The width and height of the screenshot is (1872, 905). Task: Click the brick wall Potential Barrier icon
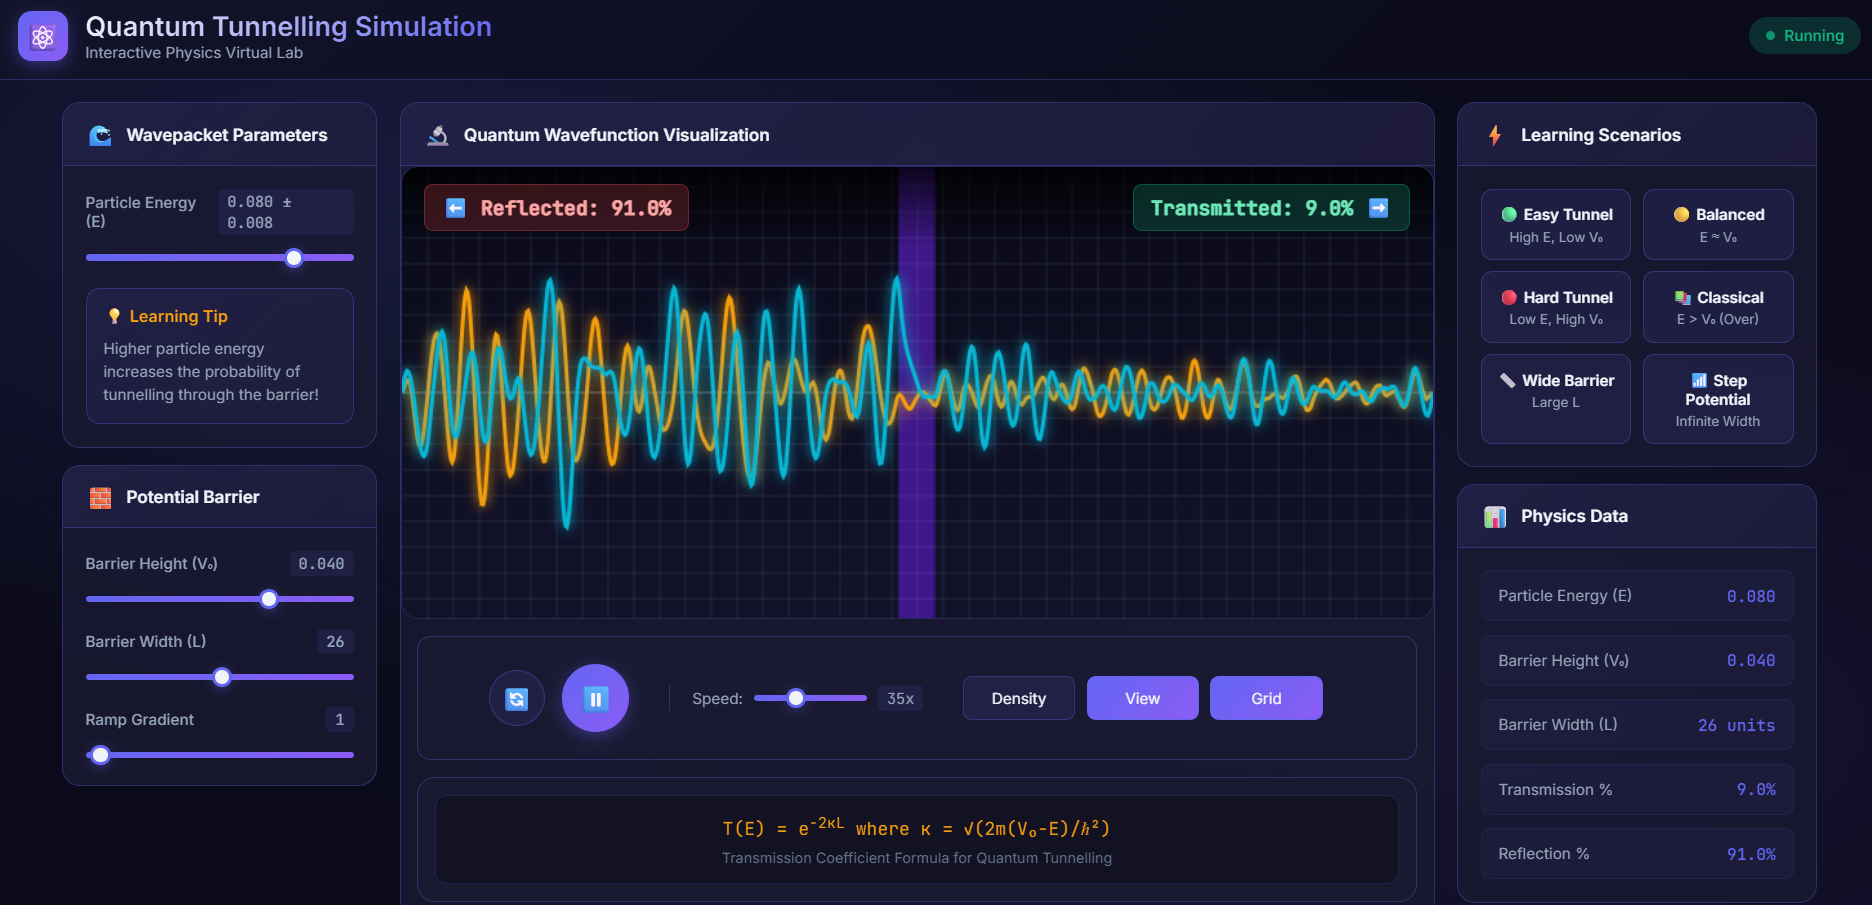[101, 497]
